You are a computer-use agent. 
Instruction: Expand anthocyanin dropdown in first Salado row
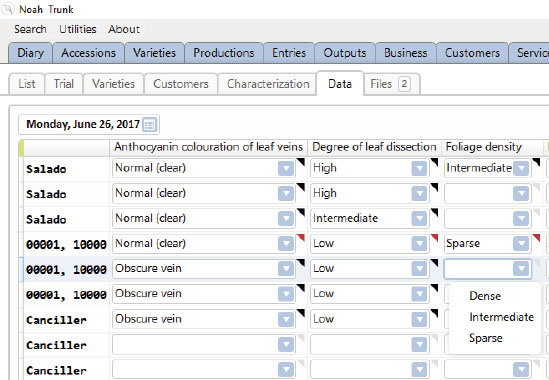tap(286, 168)
